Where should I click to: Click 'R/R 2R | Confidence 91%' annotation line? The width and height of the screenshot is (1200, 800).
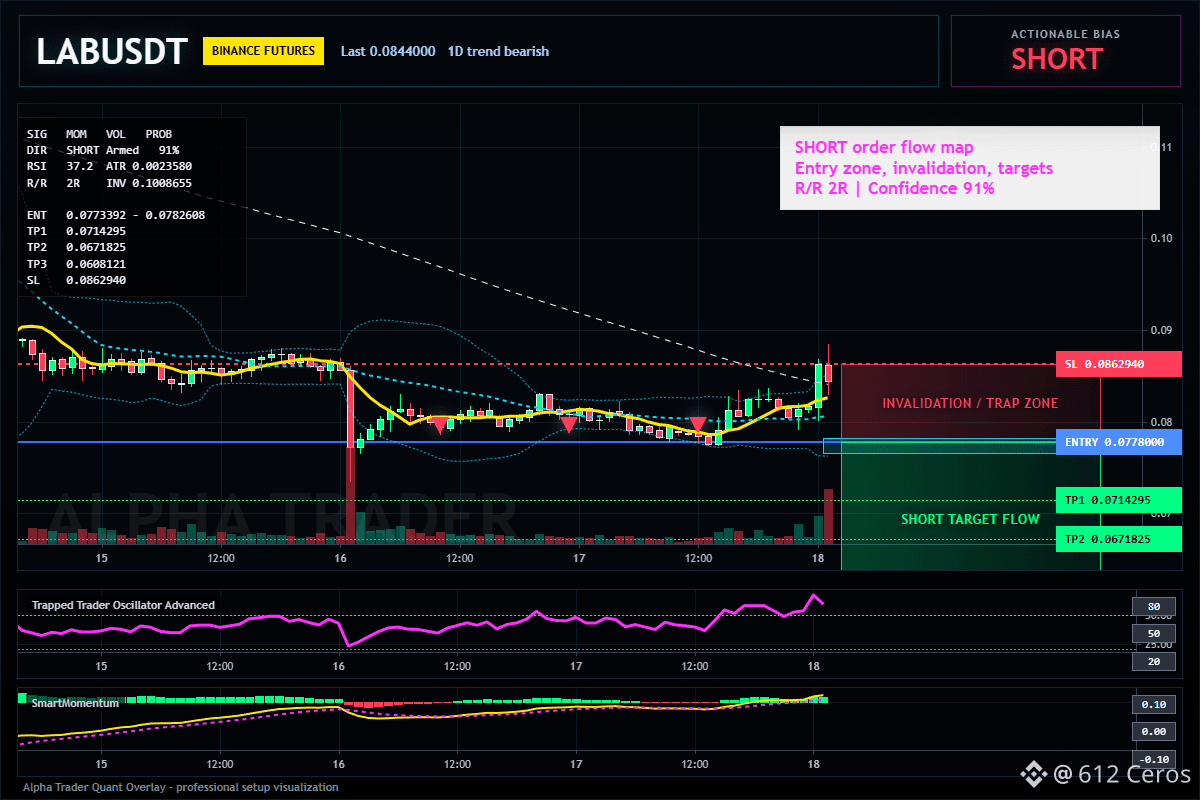(x=895, y=188)
